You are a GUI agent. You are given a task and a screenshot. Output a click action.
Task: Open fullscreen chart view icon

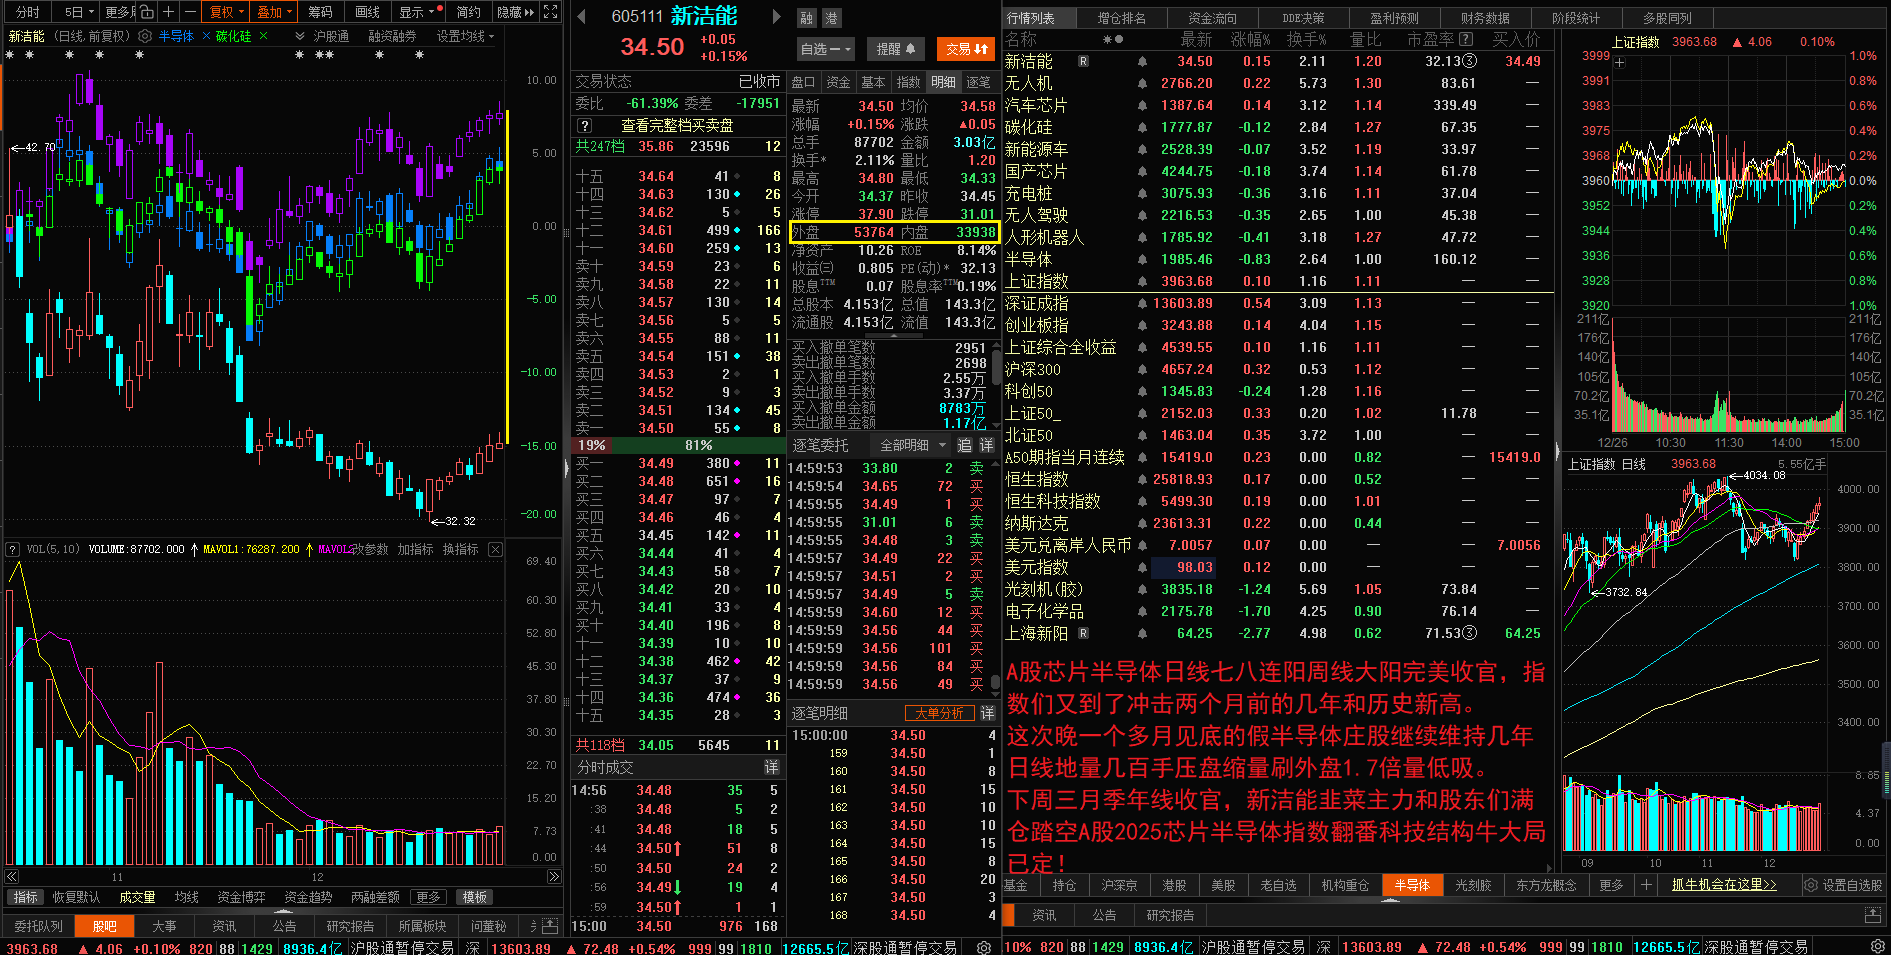(550, 12)
